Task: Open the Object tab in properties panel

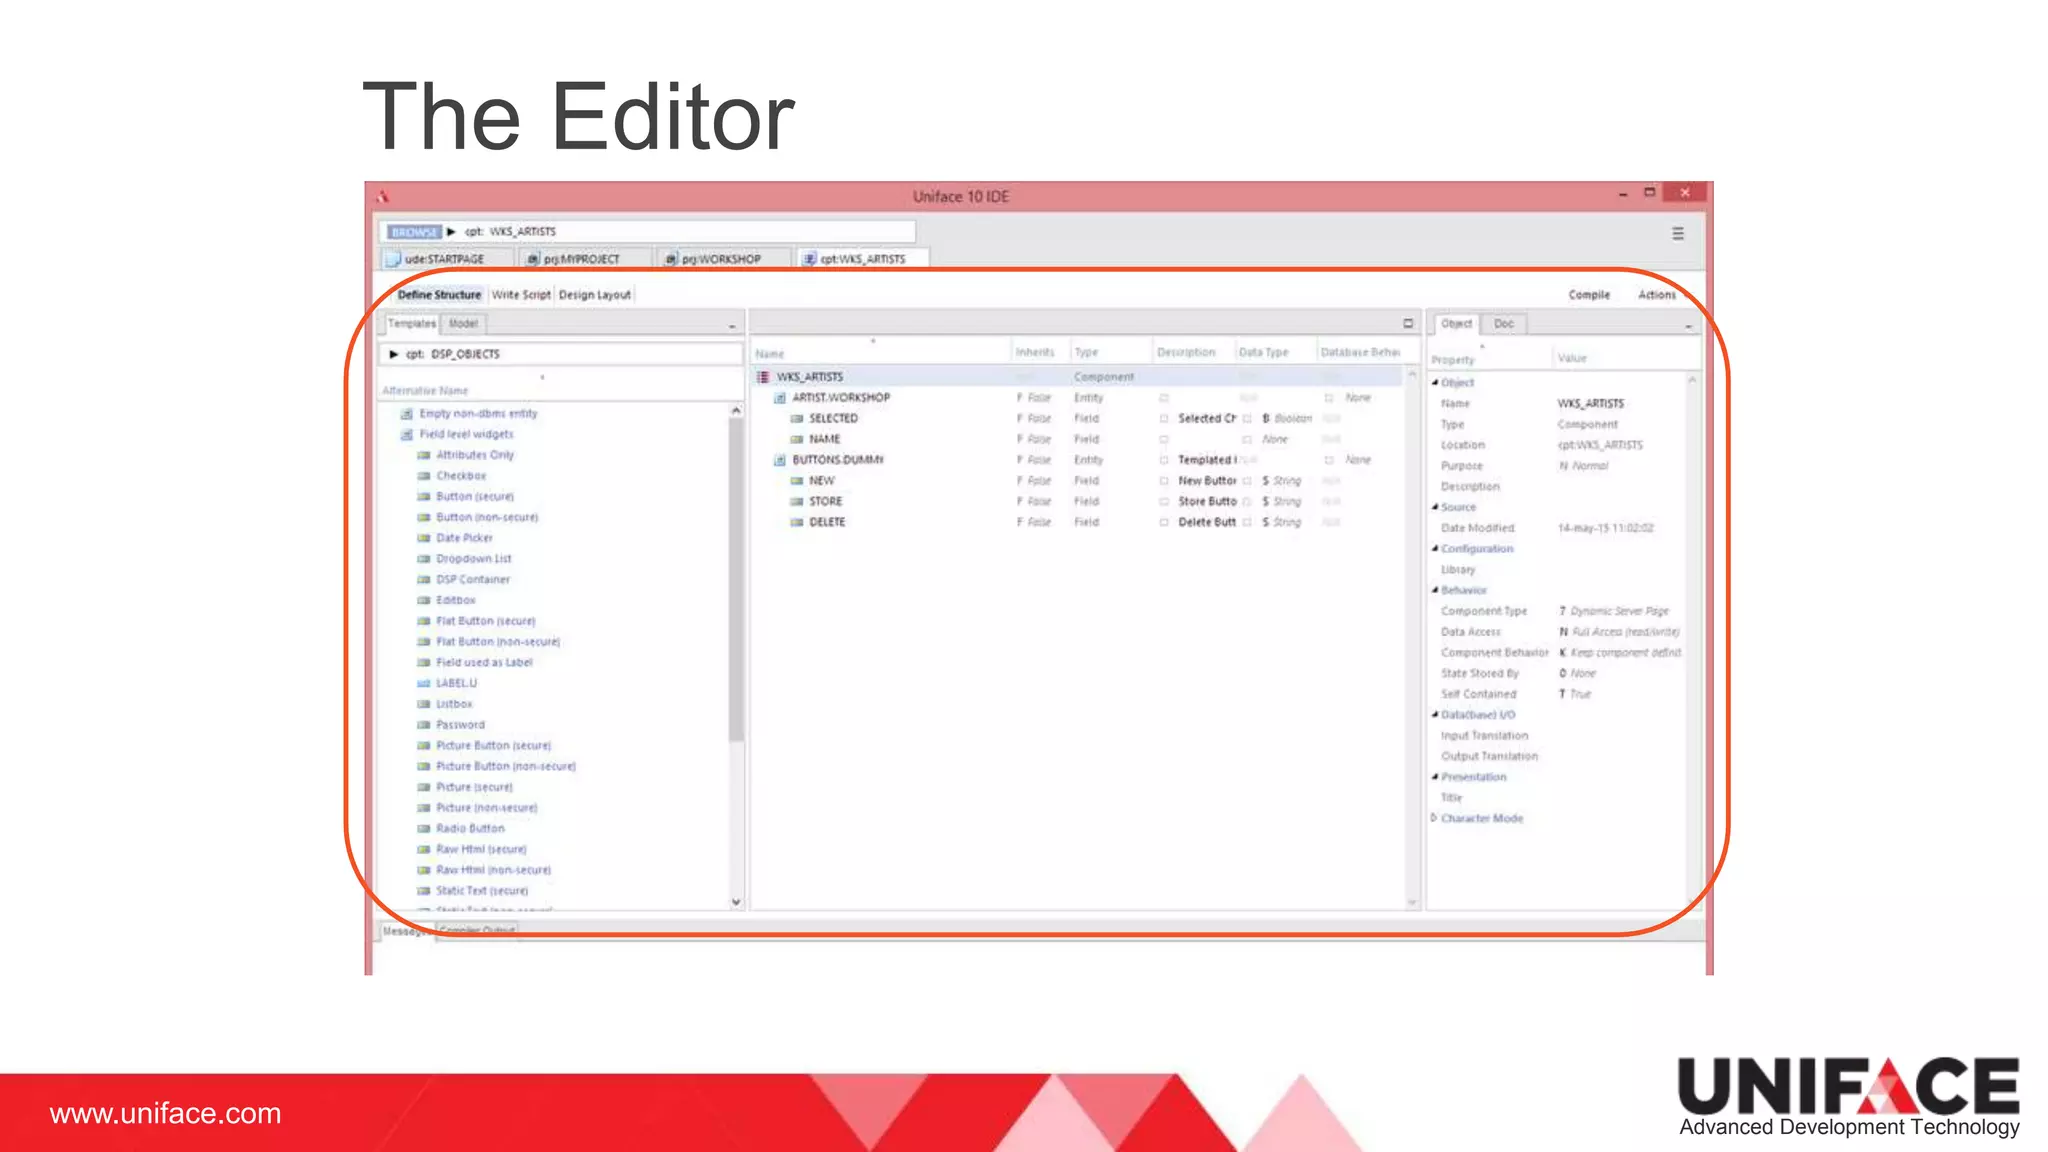Action: pos(1456,324)
